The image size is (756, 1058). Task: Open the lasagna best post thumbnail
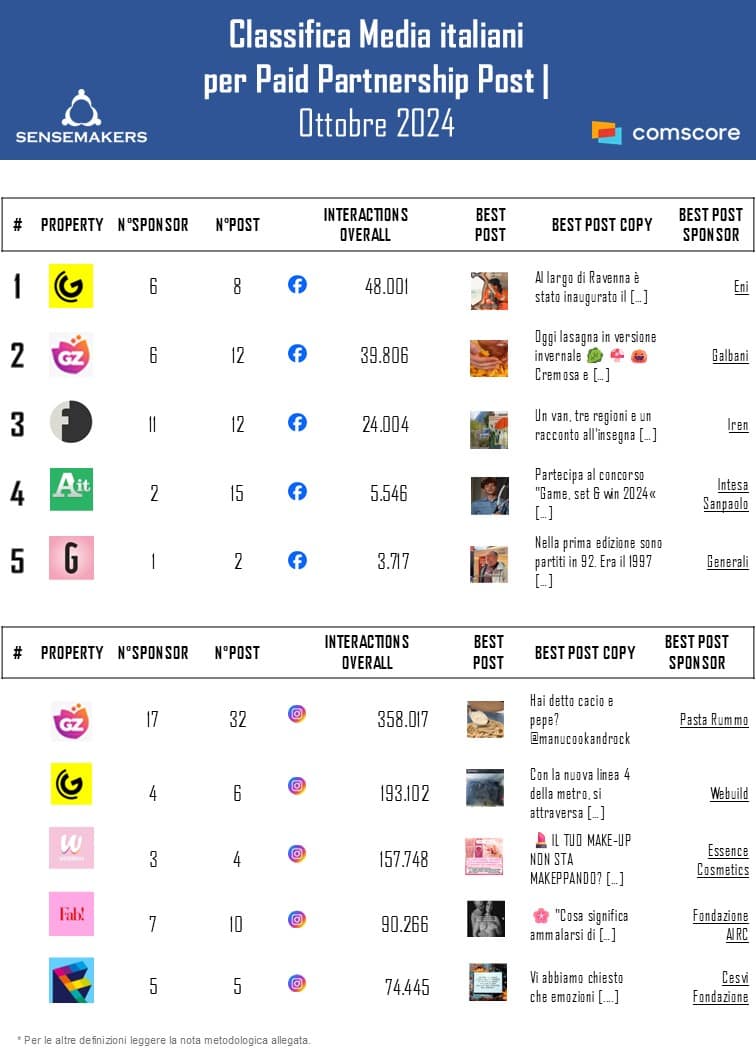pyautogui.click(x=489, y=358)
